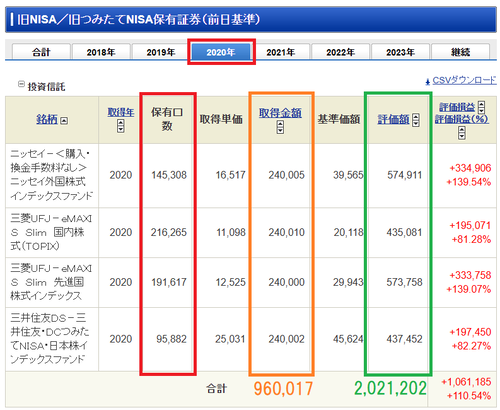
Task: Click the 取得金額 value 240,010
Action: point(287,232)
